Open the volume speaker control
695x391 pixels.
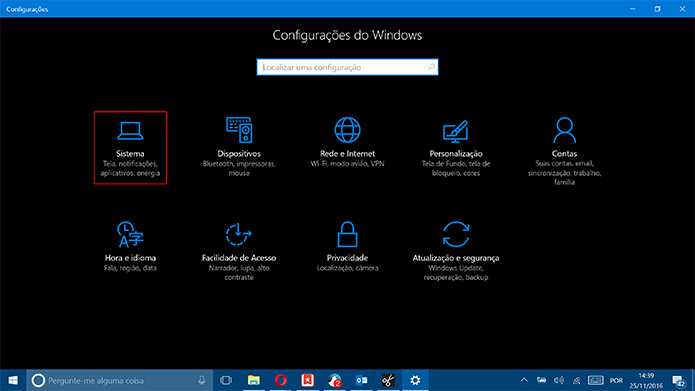559,380
